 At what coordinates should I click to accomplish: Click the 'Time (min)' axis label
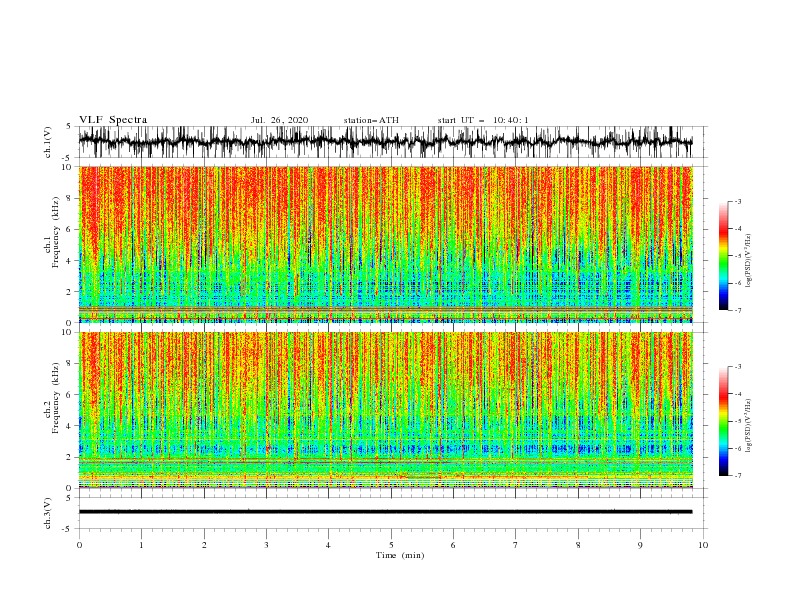click(x=400, y=555)
